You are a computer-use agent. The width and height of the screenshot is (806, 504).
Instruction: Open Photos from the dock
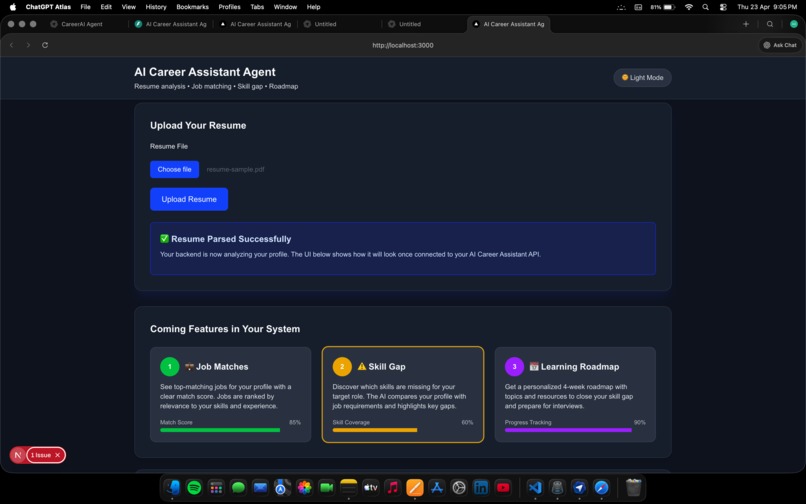[304, 487]
